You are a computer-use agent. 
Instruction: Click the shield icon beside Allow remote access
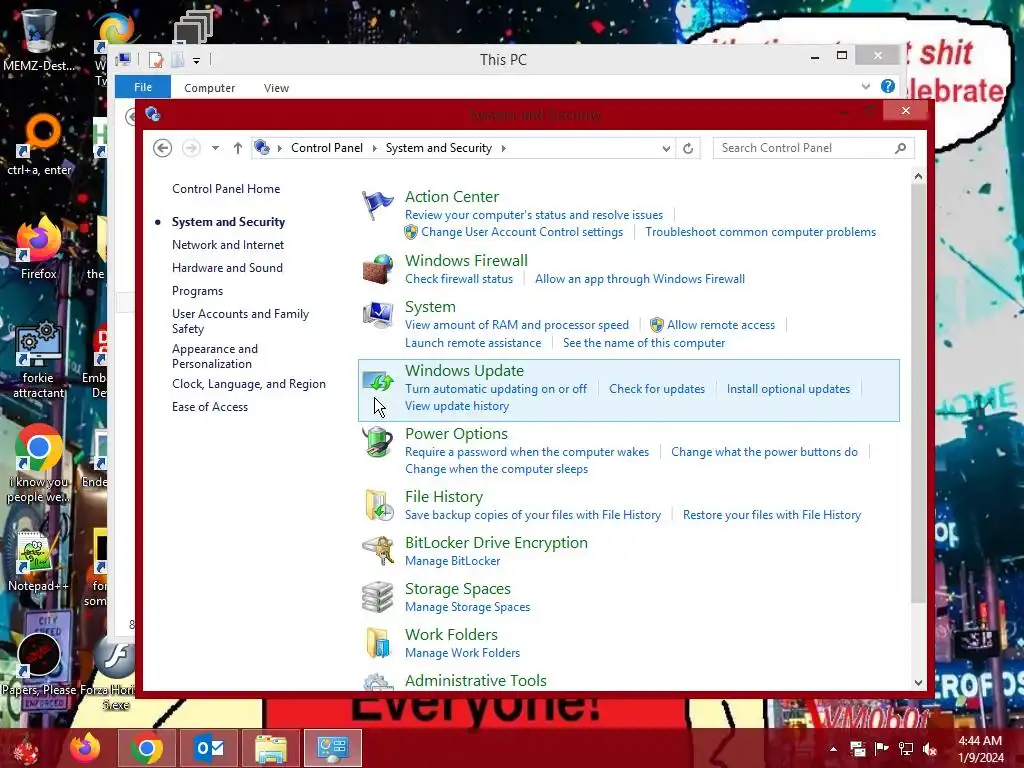(x=656, y=325)
